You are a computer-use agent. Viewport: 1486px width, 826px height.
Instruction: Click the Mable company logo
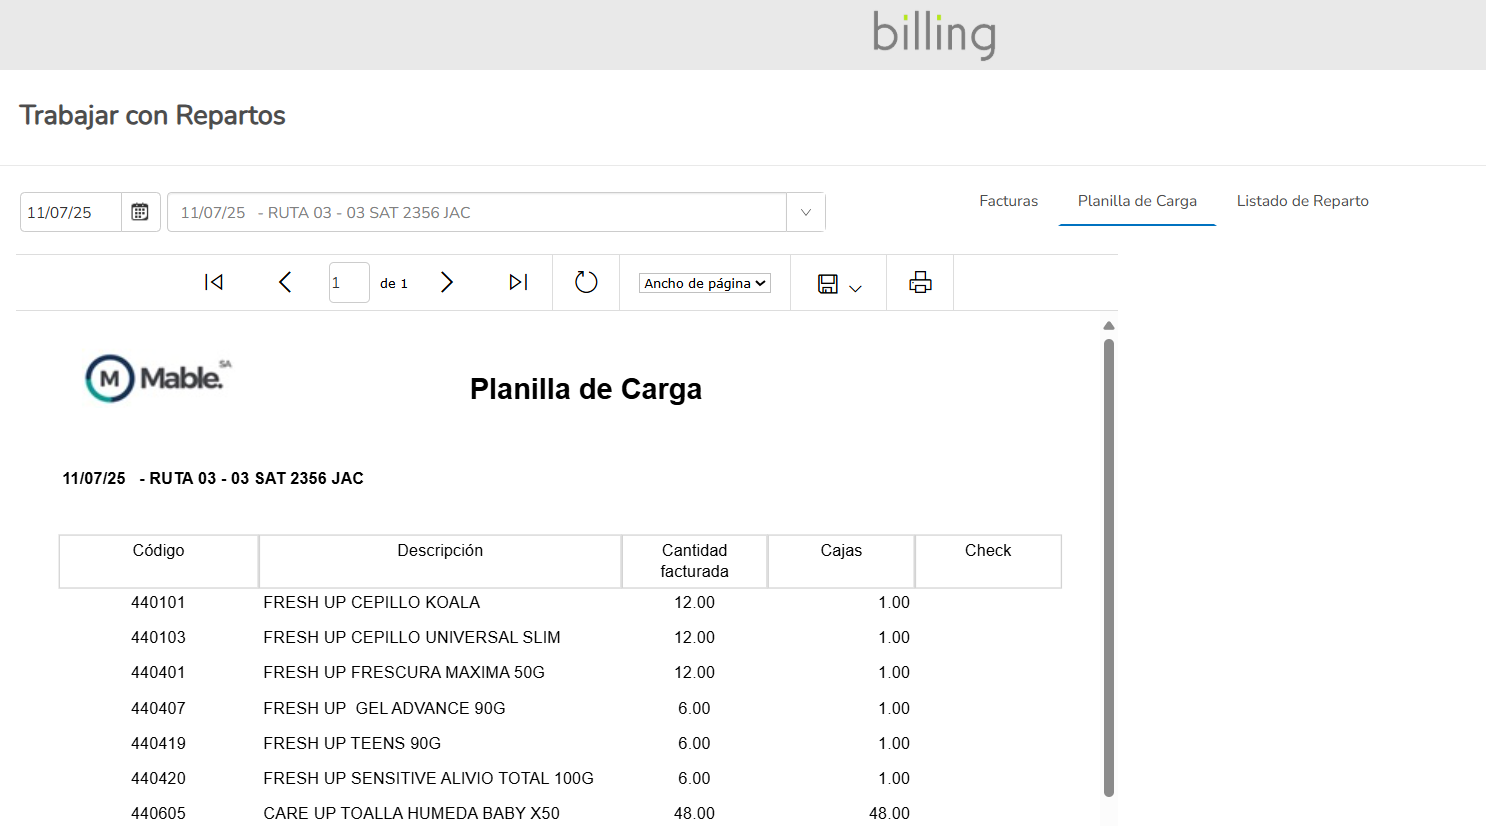(x=157, y=379)
